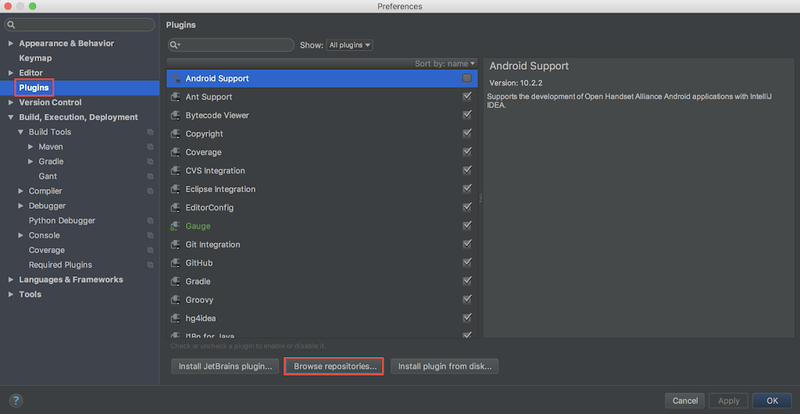Image resolution: width=800 pixels, height=414 pixels.
Task: Open the Show All plugins dropdown
Action: coord(349,45)
